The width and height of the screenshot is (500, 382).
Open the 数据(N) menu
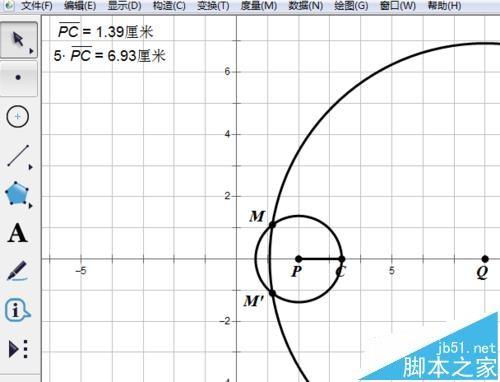306,6
